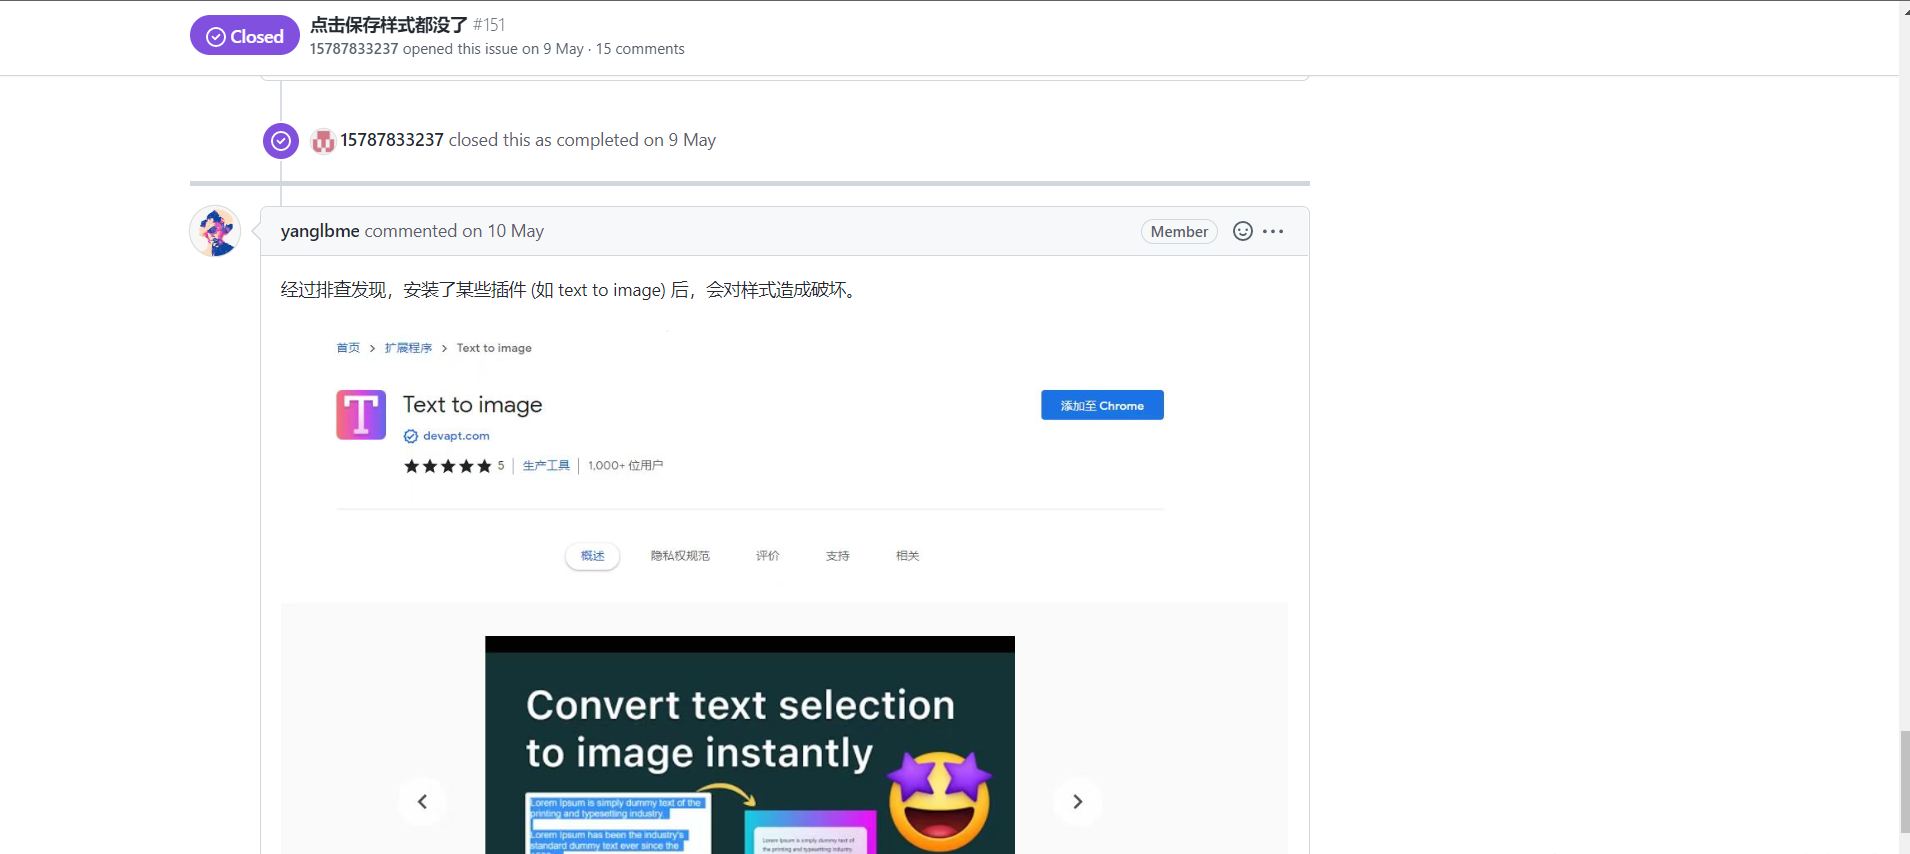Click the verified badge beside devapt.com
Viewport: 1910px width, 854px height.
411,436
